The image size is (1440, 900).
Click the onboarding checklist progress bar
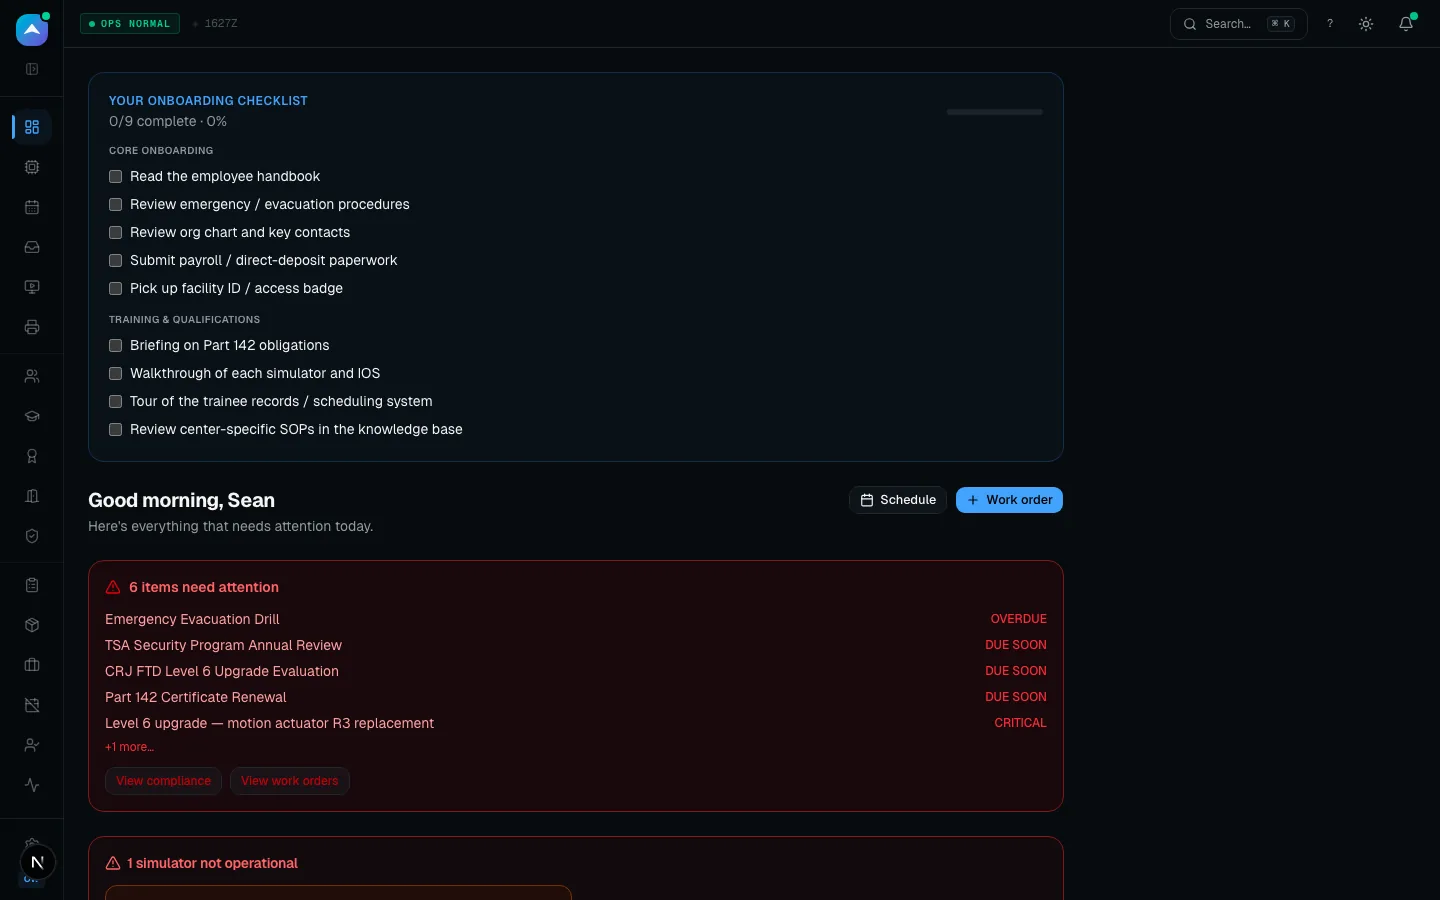click(995, 112)
